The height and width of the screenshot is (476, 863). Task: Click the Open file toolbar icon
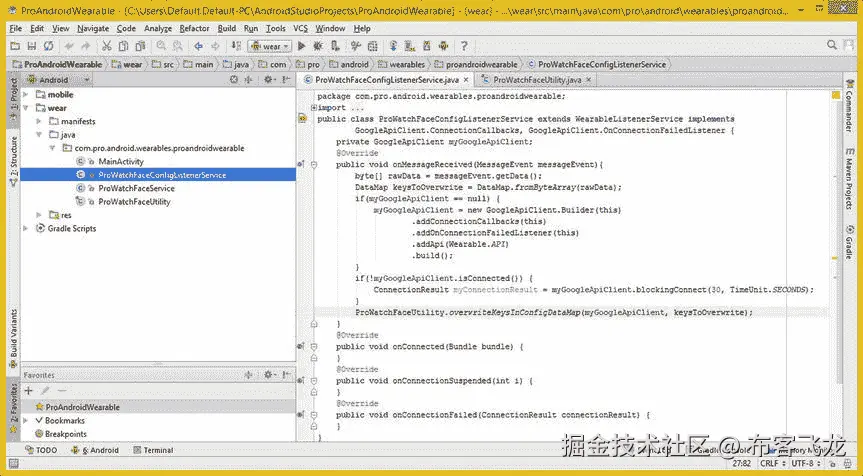pyautogui.click(x=15, y=46)
